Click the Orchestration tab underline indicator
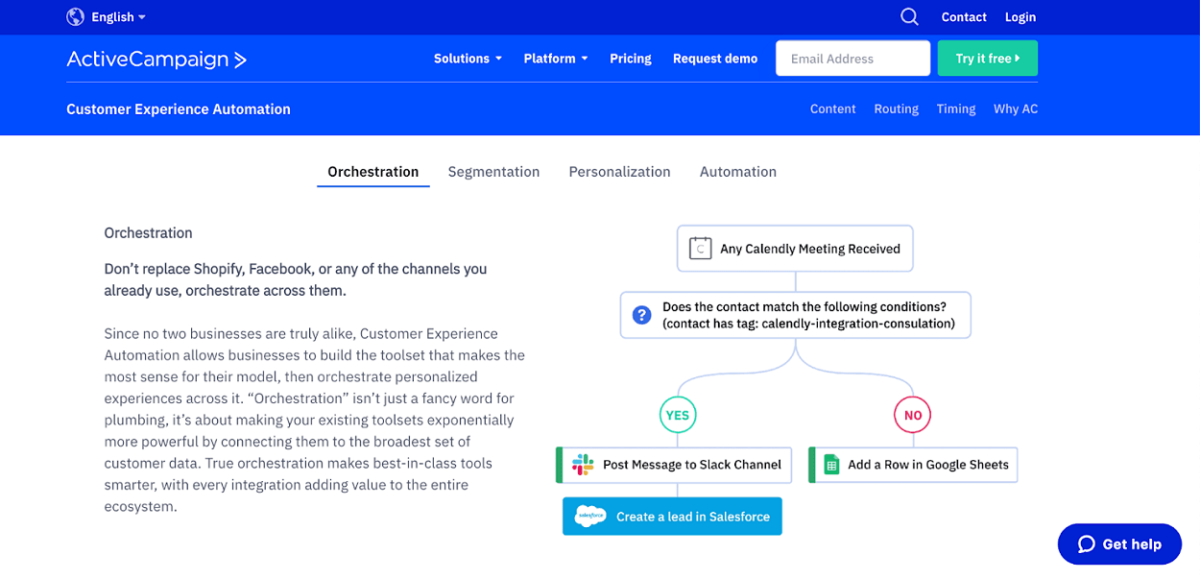The image size is (1200, 579). pyautogui.click(x=373, y=186)
